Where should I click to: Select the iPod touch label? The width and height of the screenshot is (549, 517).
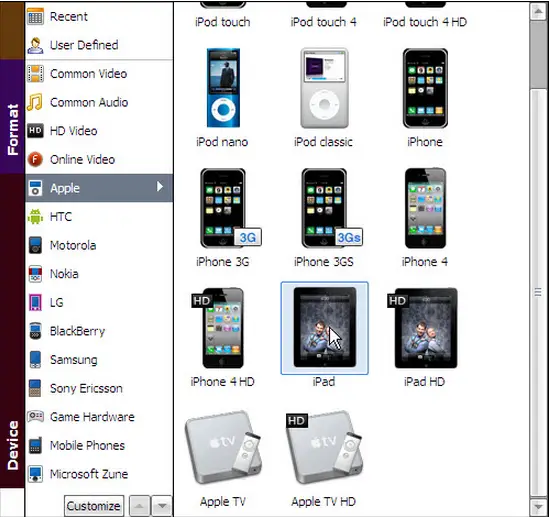click(x=223, y=22)
